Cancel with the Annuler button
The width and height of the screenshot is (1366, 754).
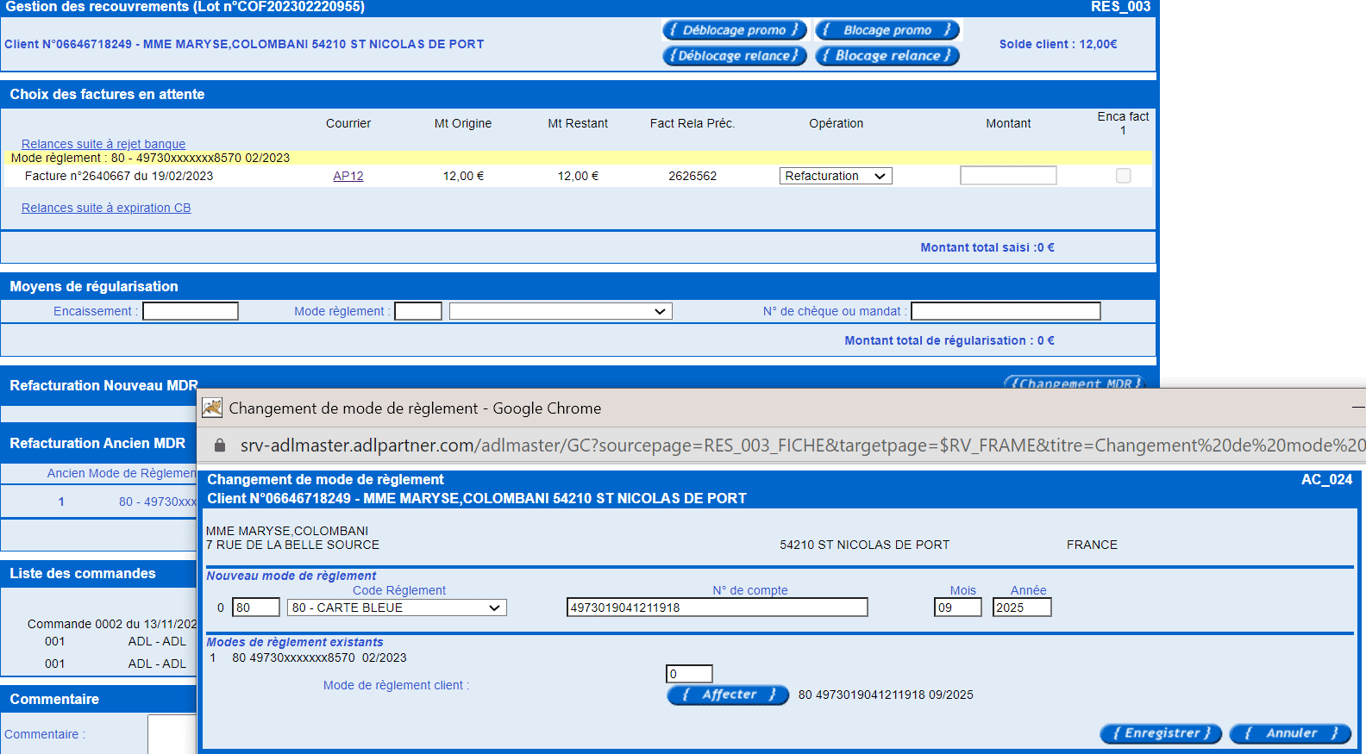coord(1290,734)
